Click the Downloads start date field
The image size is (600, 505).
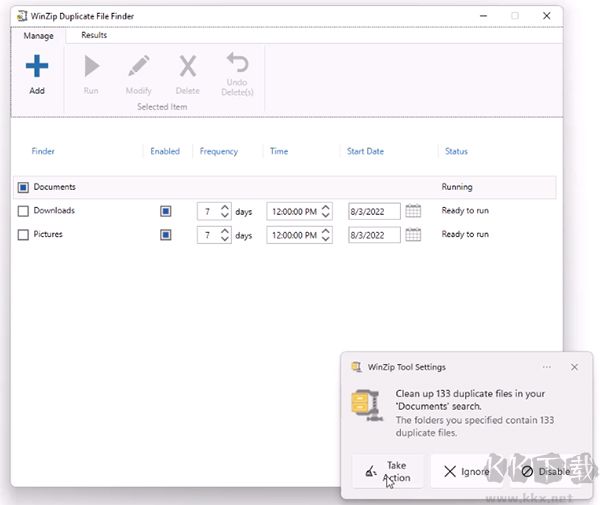point(373,211)
